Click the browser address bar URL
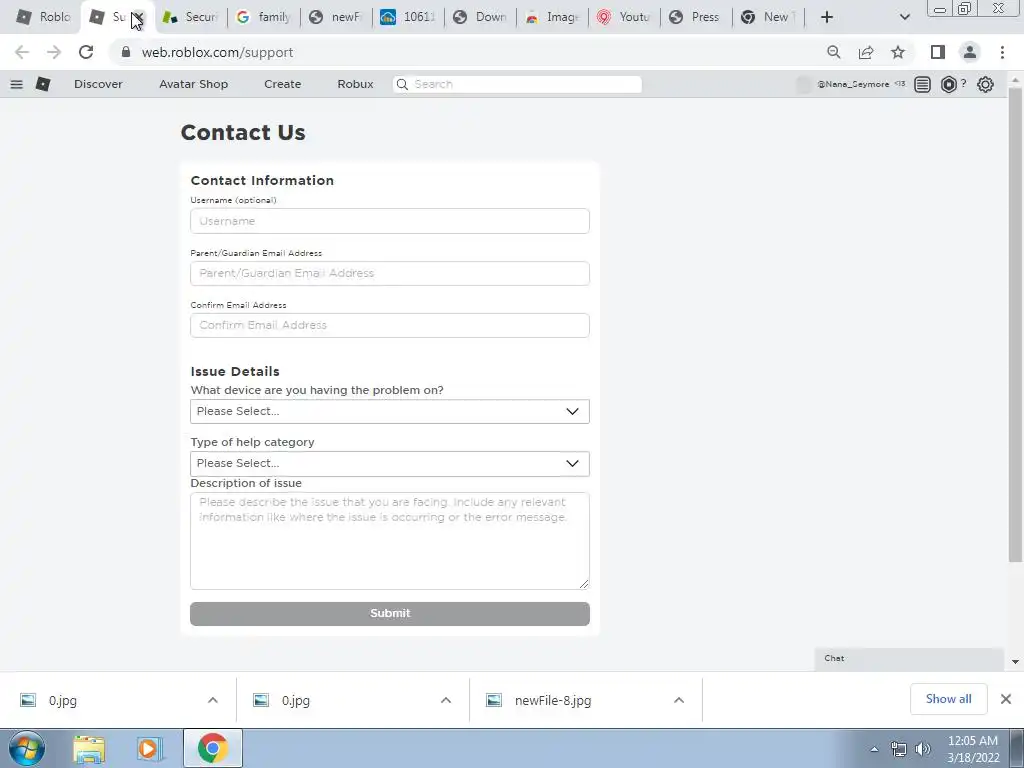Screen dimensions: 1024x768 tap(217, 52)
